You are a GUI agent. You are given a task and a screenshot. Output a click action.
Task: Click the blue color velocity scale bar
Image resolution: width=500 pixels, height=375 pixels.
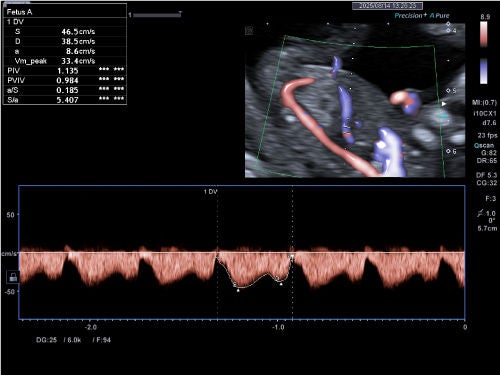(x=484, y=71)
